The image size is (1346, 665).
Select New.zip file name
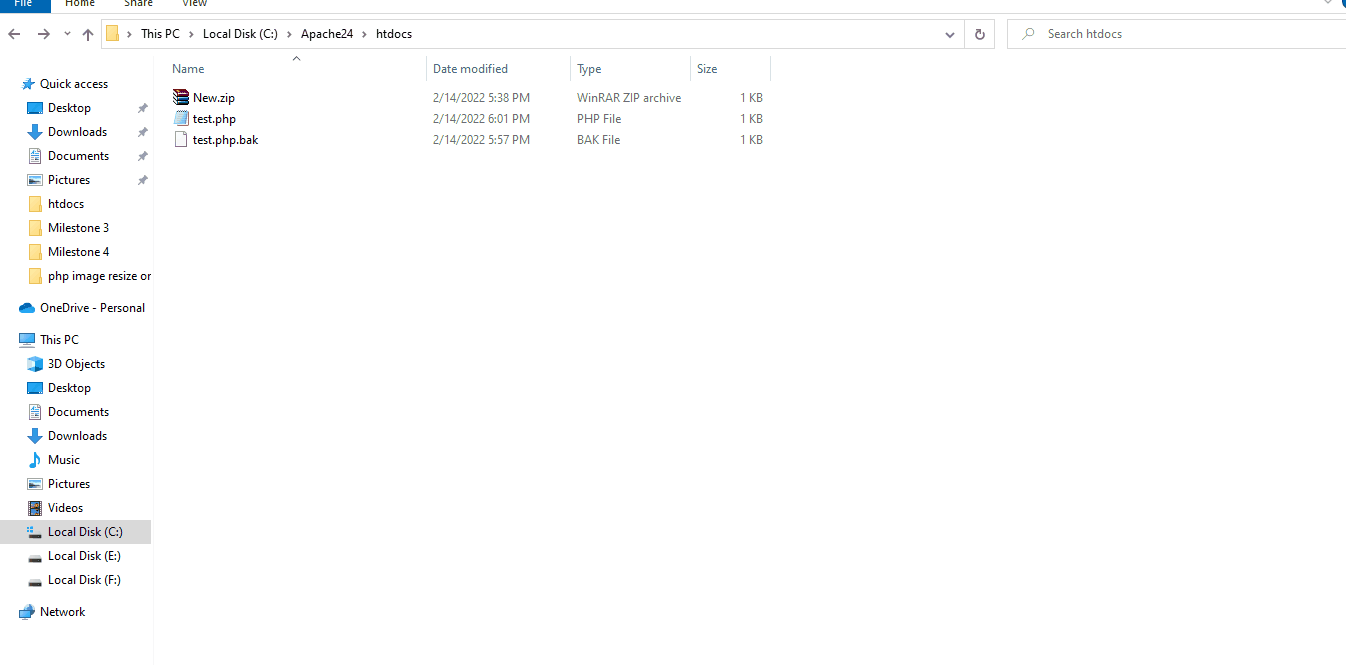point(214,97)
